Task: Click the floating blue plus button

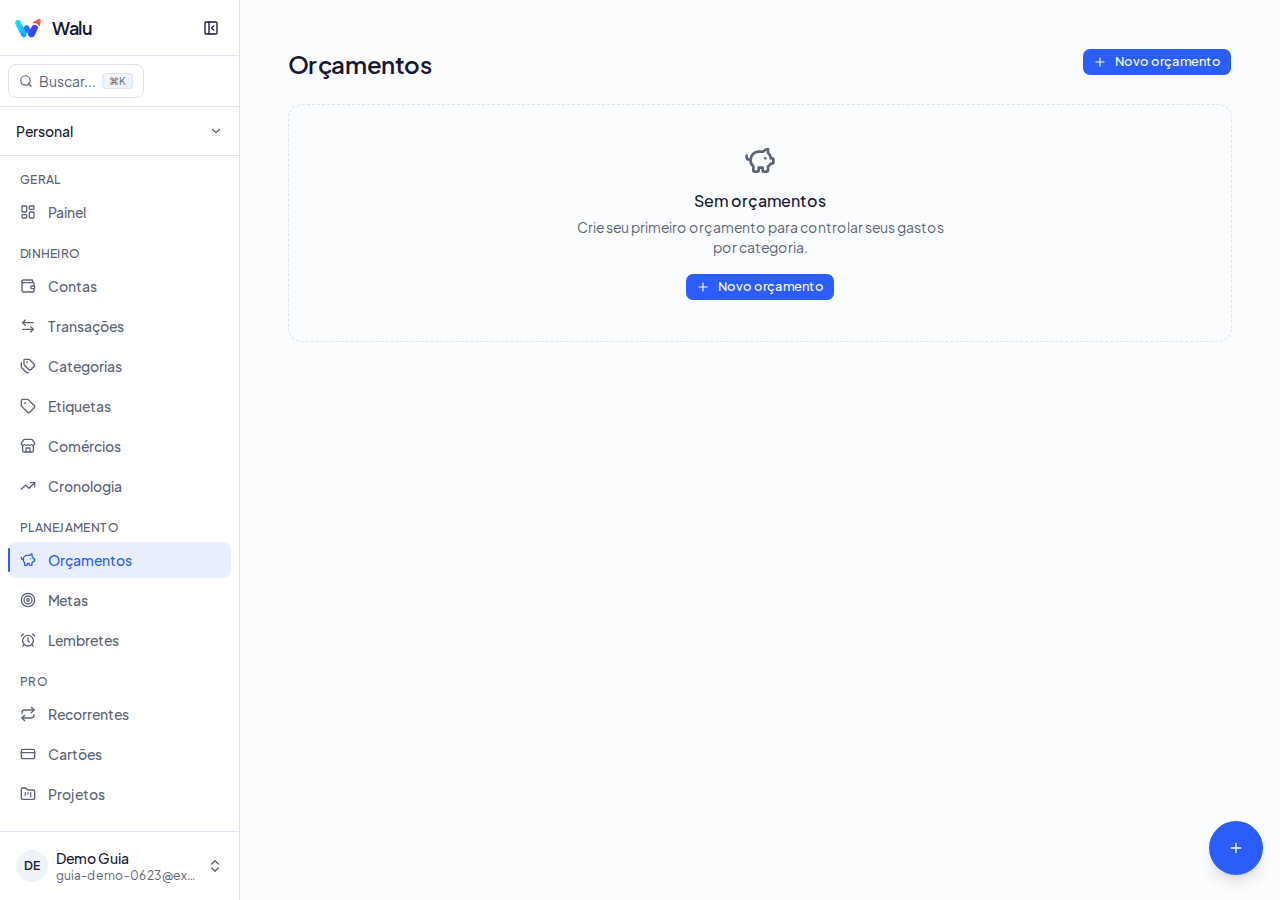Action: (1236, 848)
